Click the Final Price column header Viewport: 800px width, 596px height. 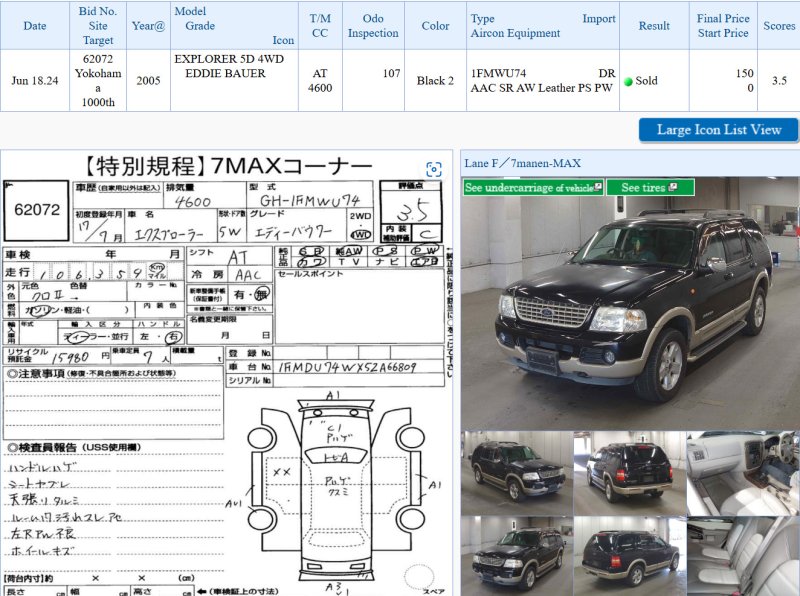(722, 19)
